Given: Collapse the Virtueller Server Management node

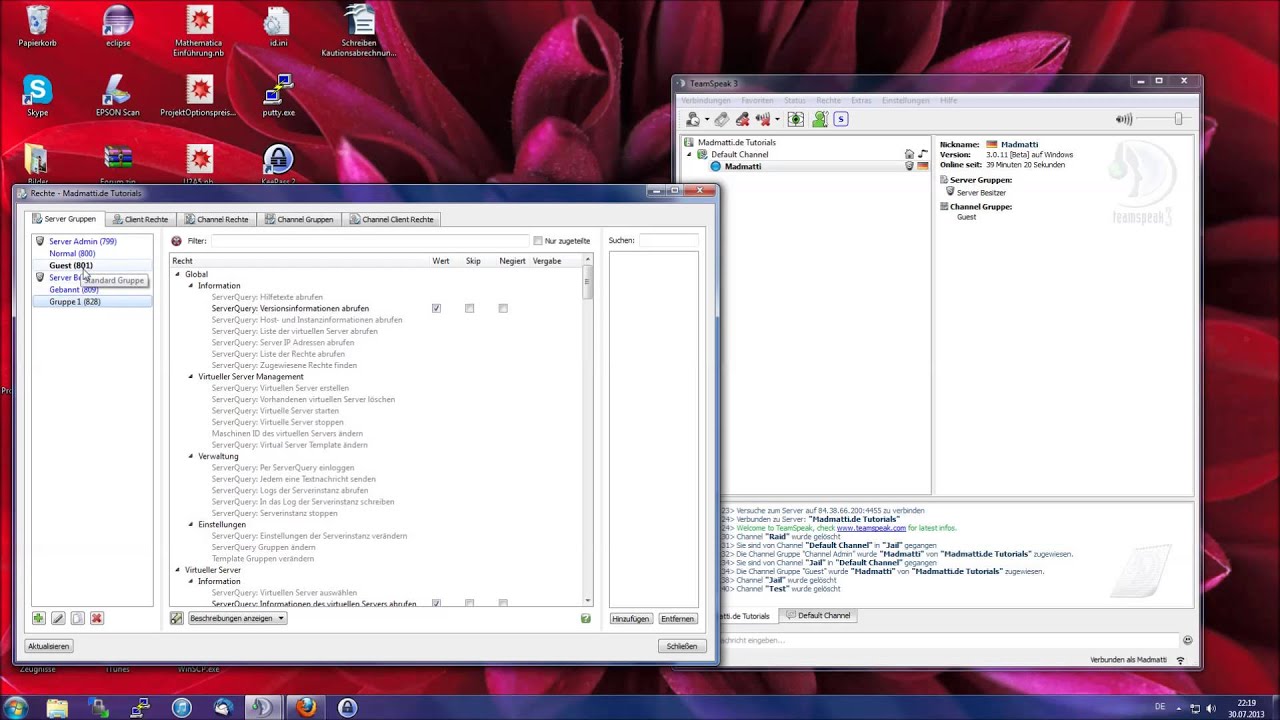Looking at the screenshot, I should coord(191,377).
